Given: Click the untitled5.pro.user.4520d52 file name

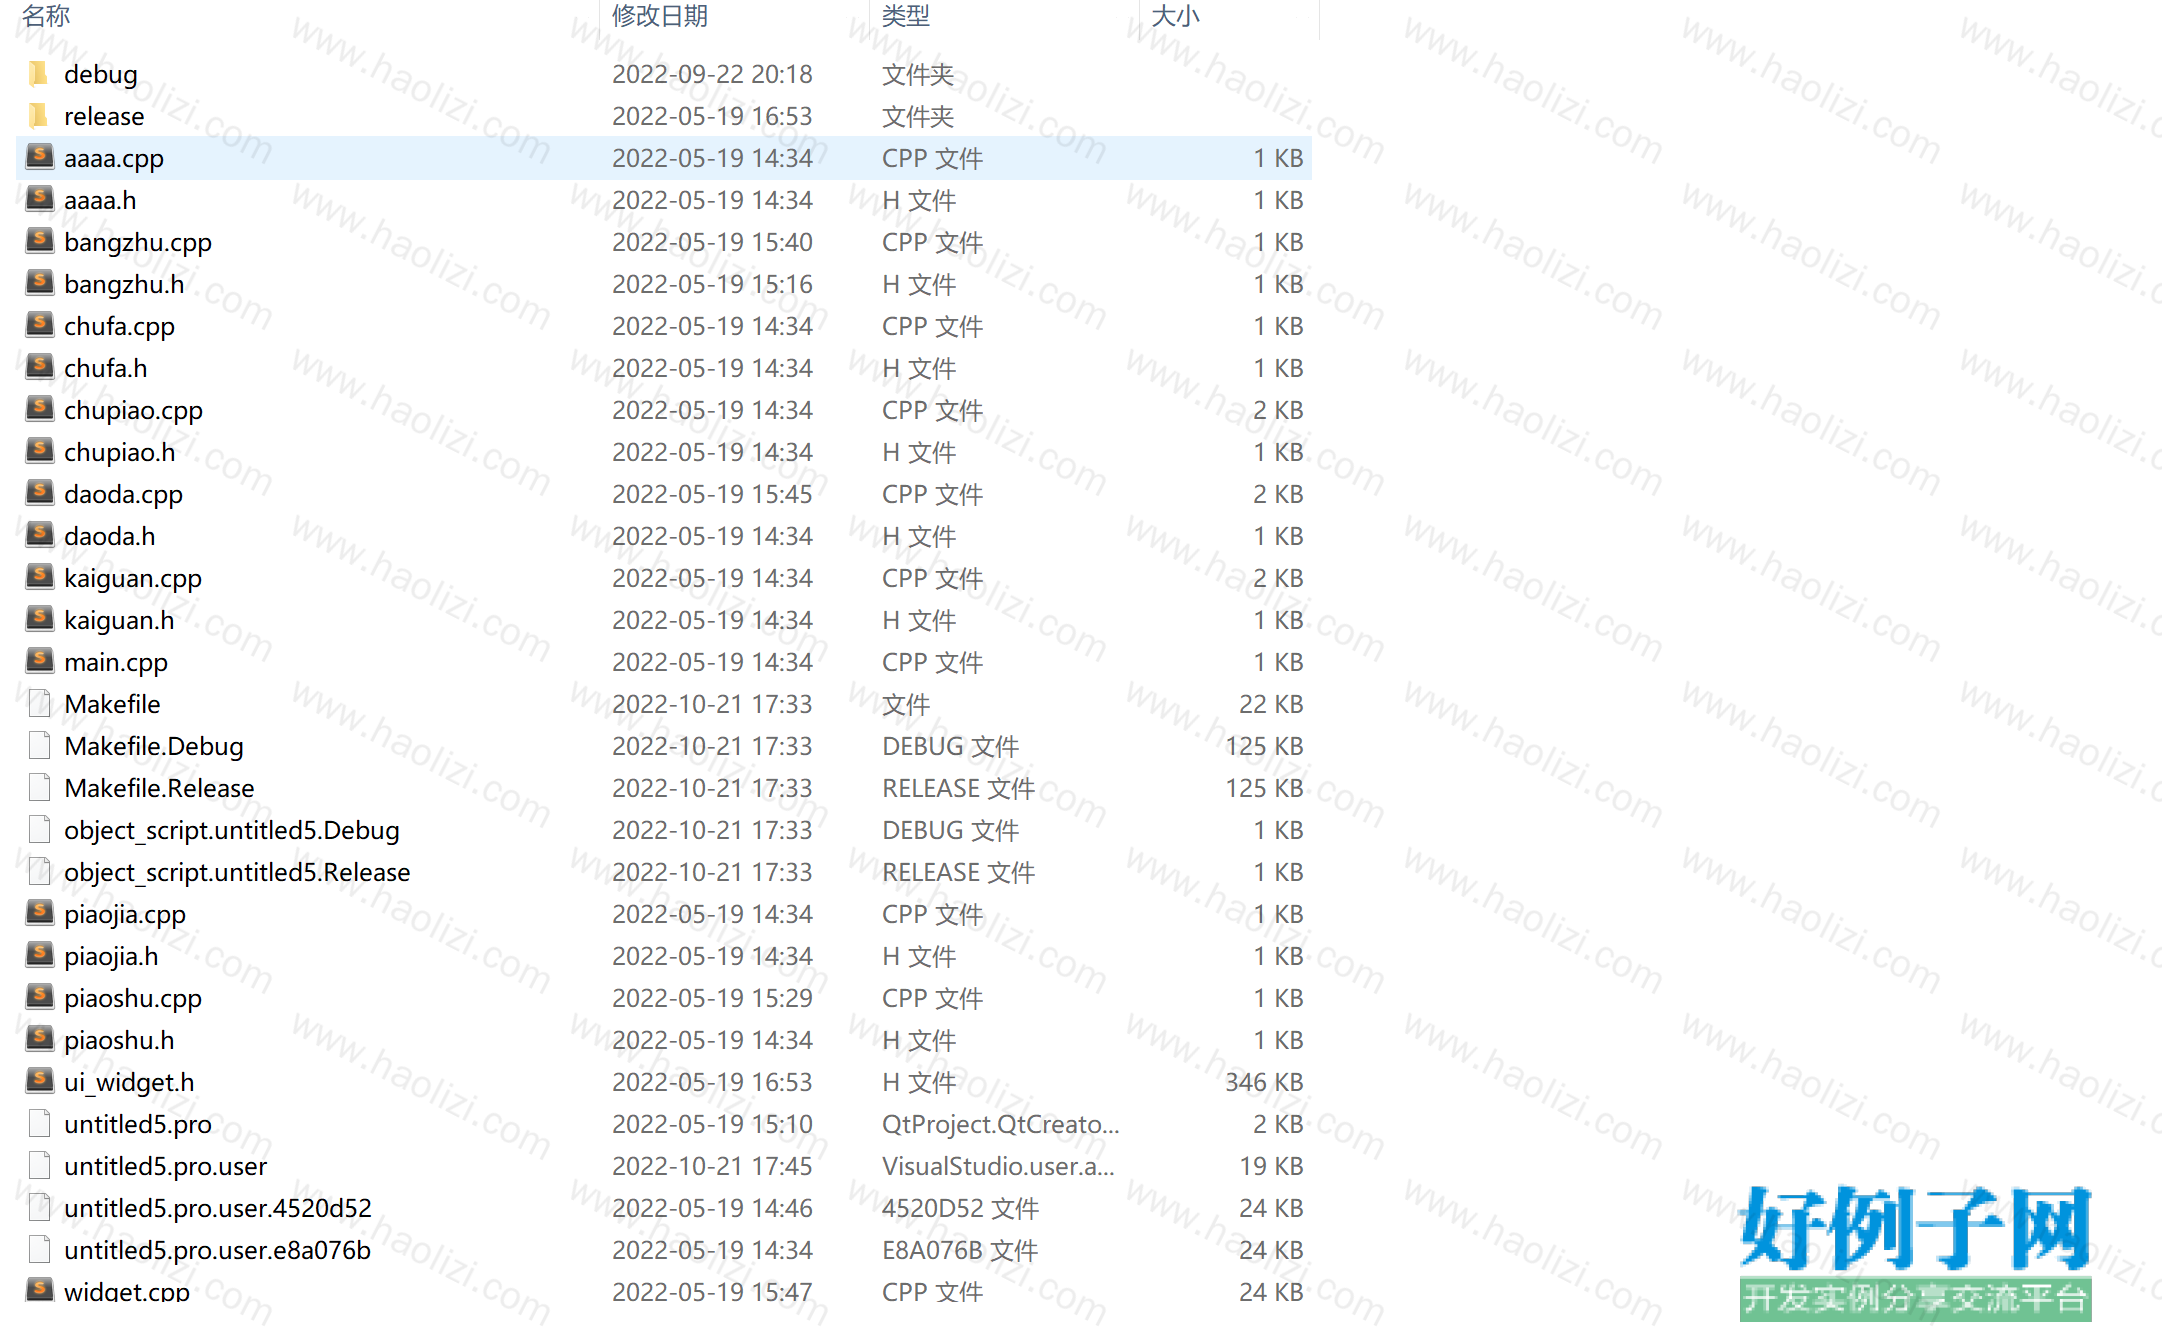Looking at the screenshot, I should pos(218,1208).
